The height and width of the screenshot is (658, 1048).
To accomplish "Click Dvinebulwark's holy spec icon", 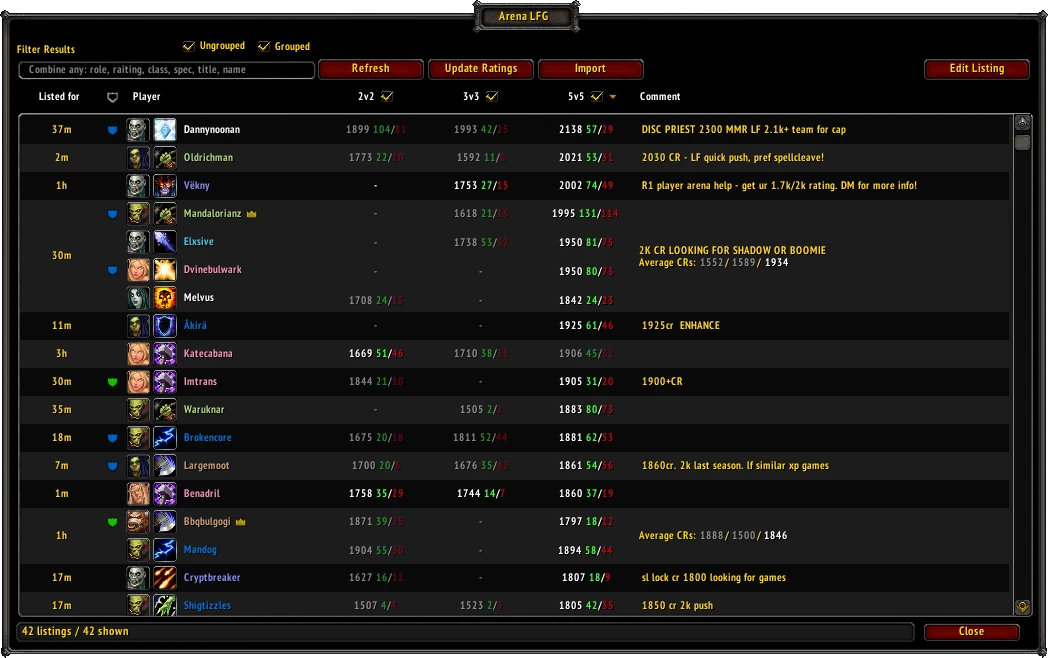I will (x=165, y=270).
